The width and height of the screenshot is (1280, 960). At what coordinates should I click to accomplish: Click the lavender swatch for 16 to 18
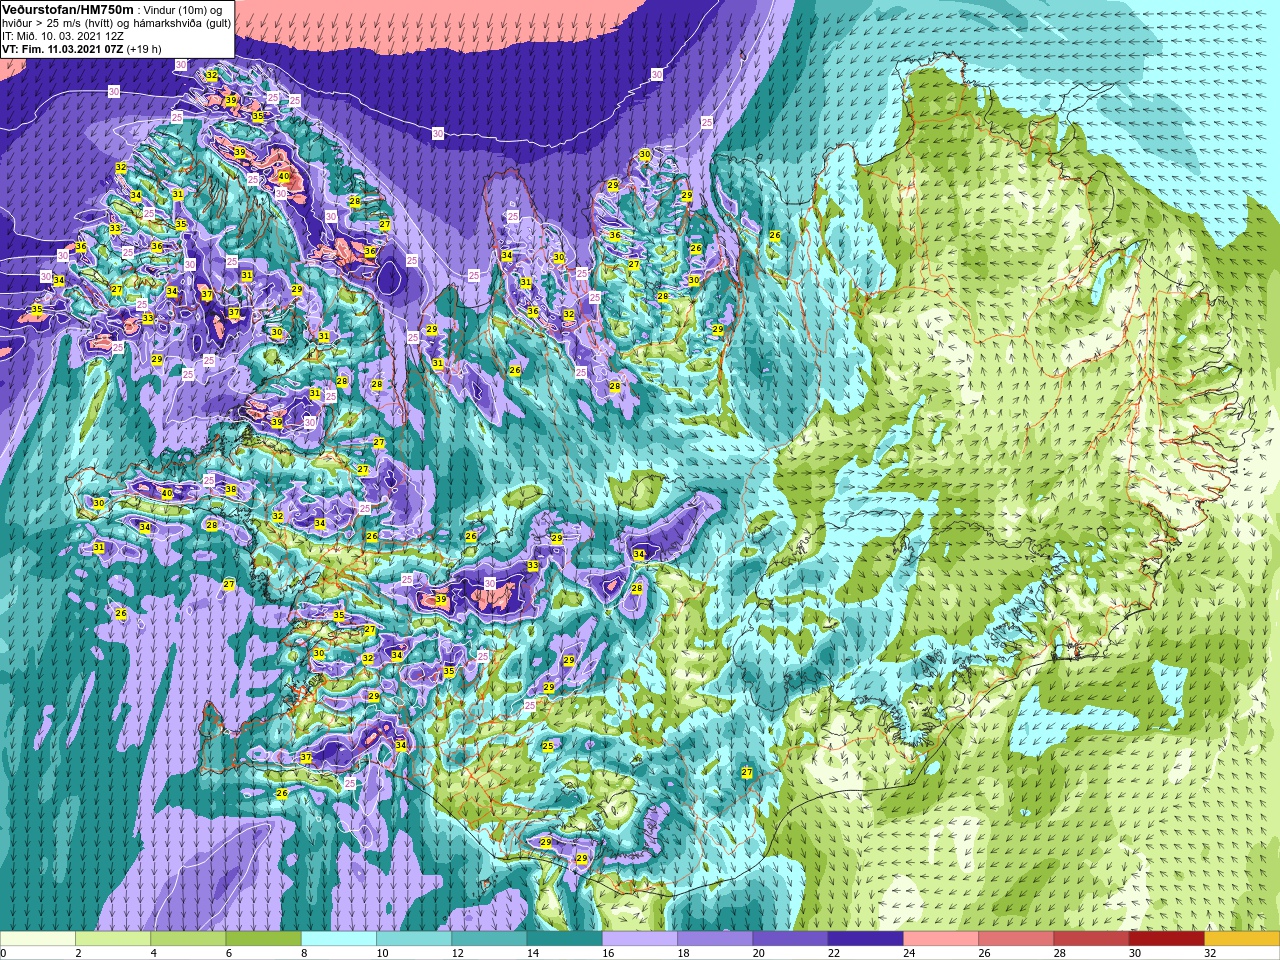640,939
